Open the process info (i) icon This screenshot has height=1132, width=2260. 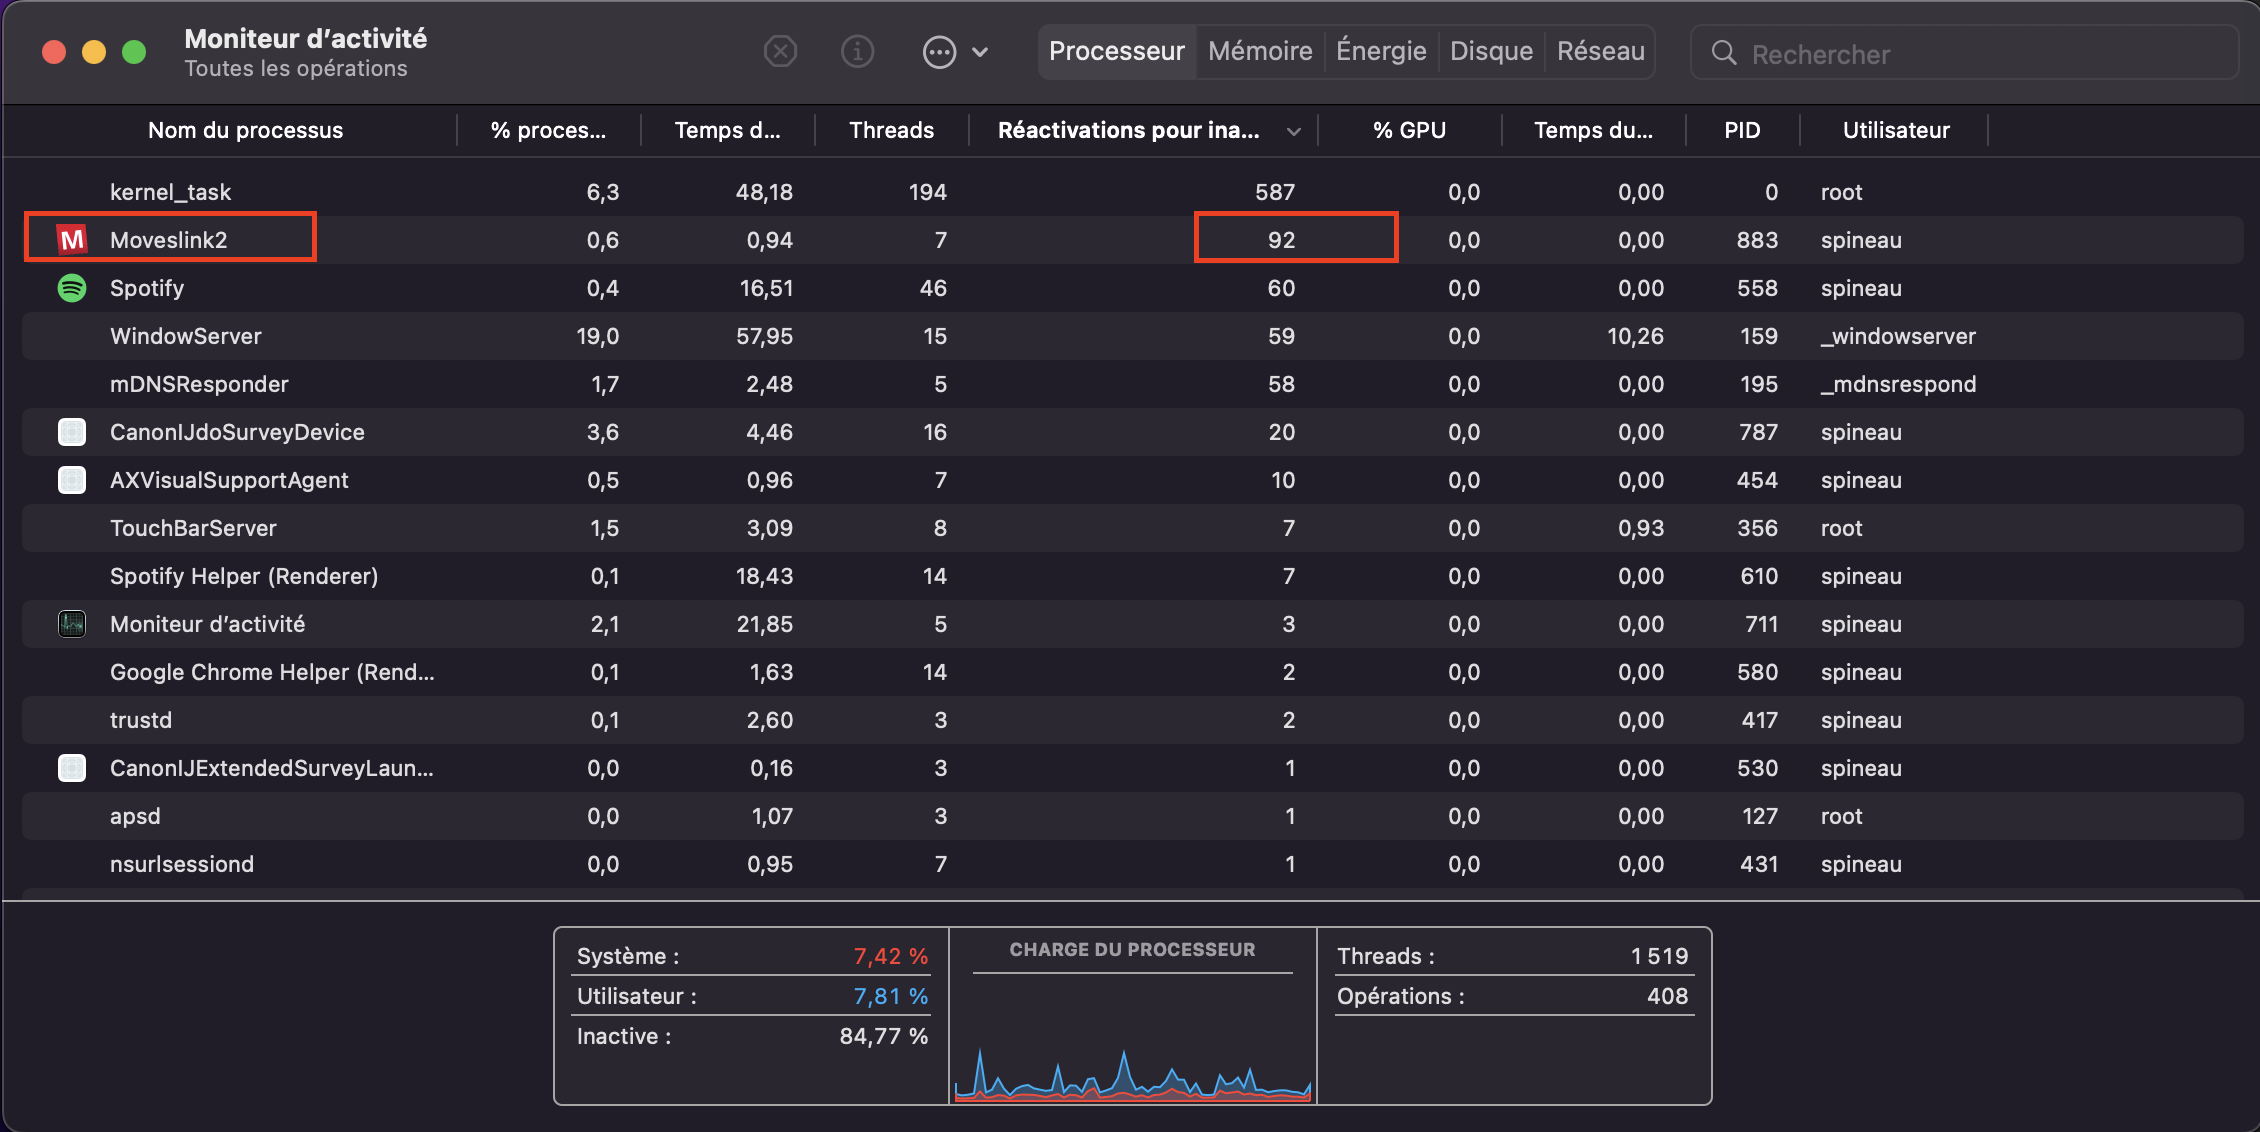pyautogui.click(x=857, y=51)
